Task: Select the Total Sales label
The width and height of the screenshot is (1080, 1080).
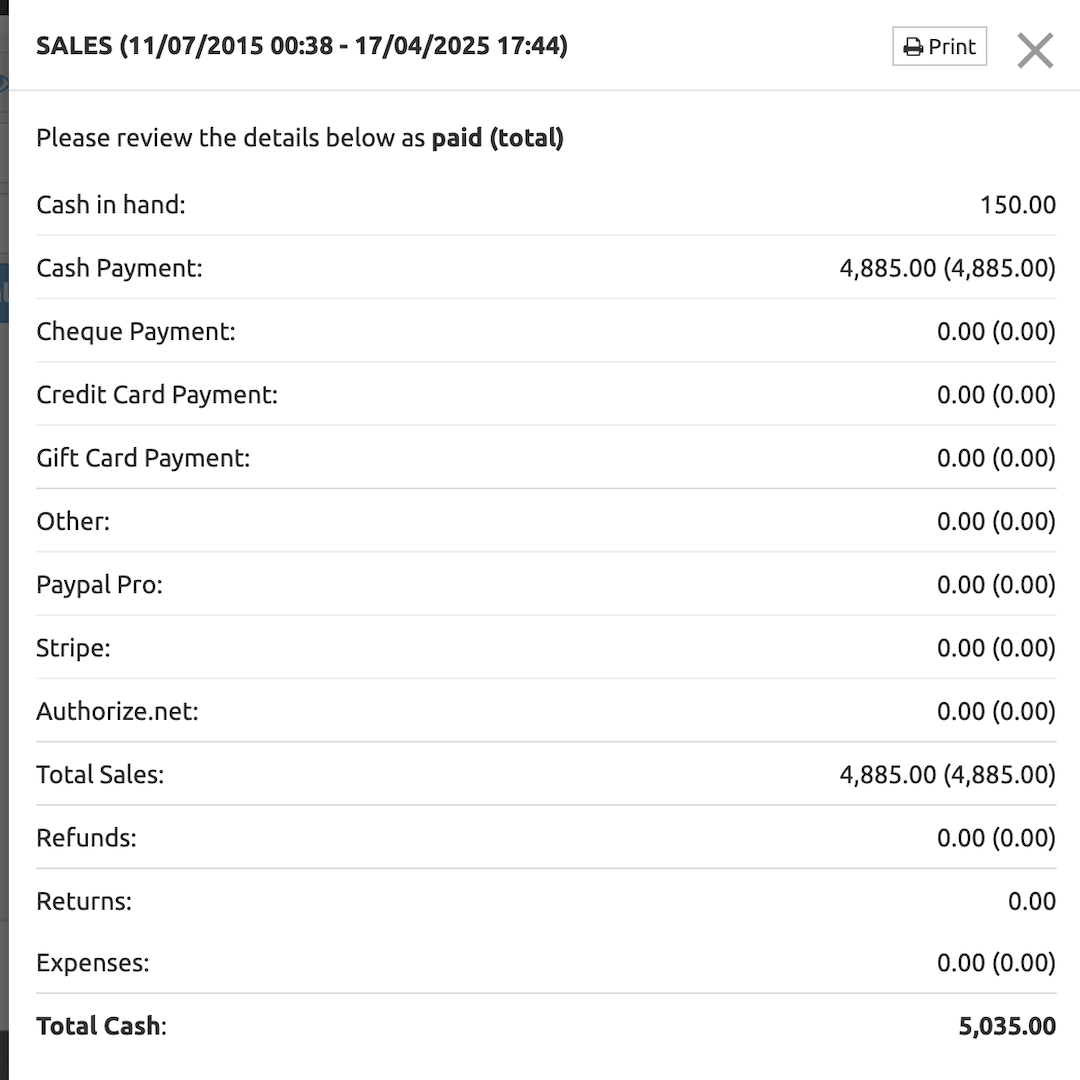Action: [x=100, y=774]
